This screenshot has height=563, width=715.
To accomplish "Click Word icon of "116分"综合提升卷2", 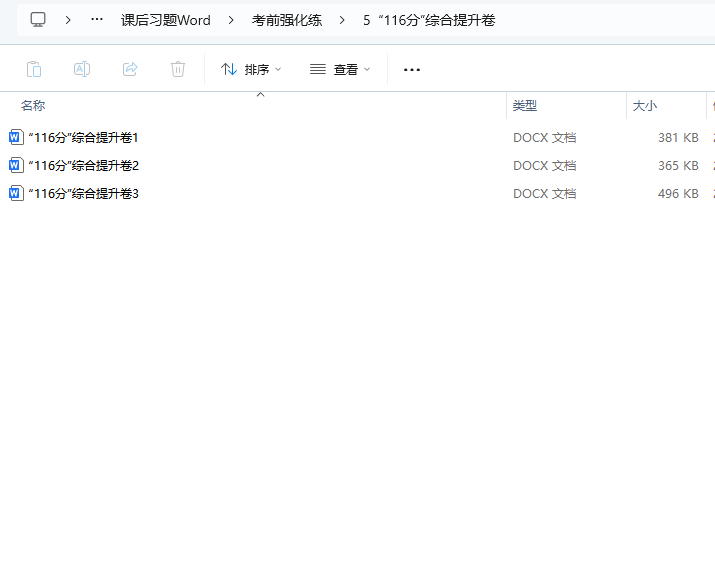I will pos(16,165).
